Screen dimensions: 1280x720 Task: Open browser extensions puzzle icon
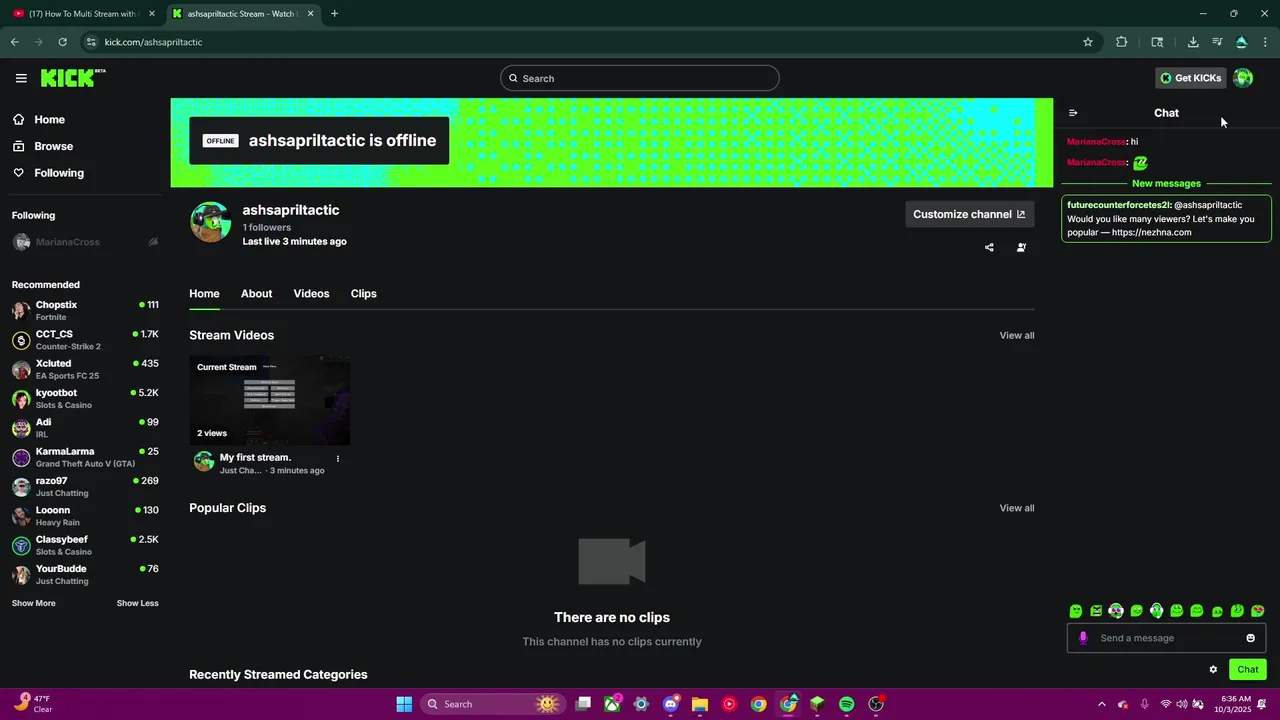click(1121, 42)
